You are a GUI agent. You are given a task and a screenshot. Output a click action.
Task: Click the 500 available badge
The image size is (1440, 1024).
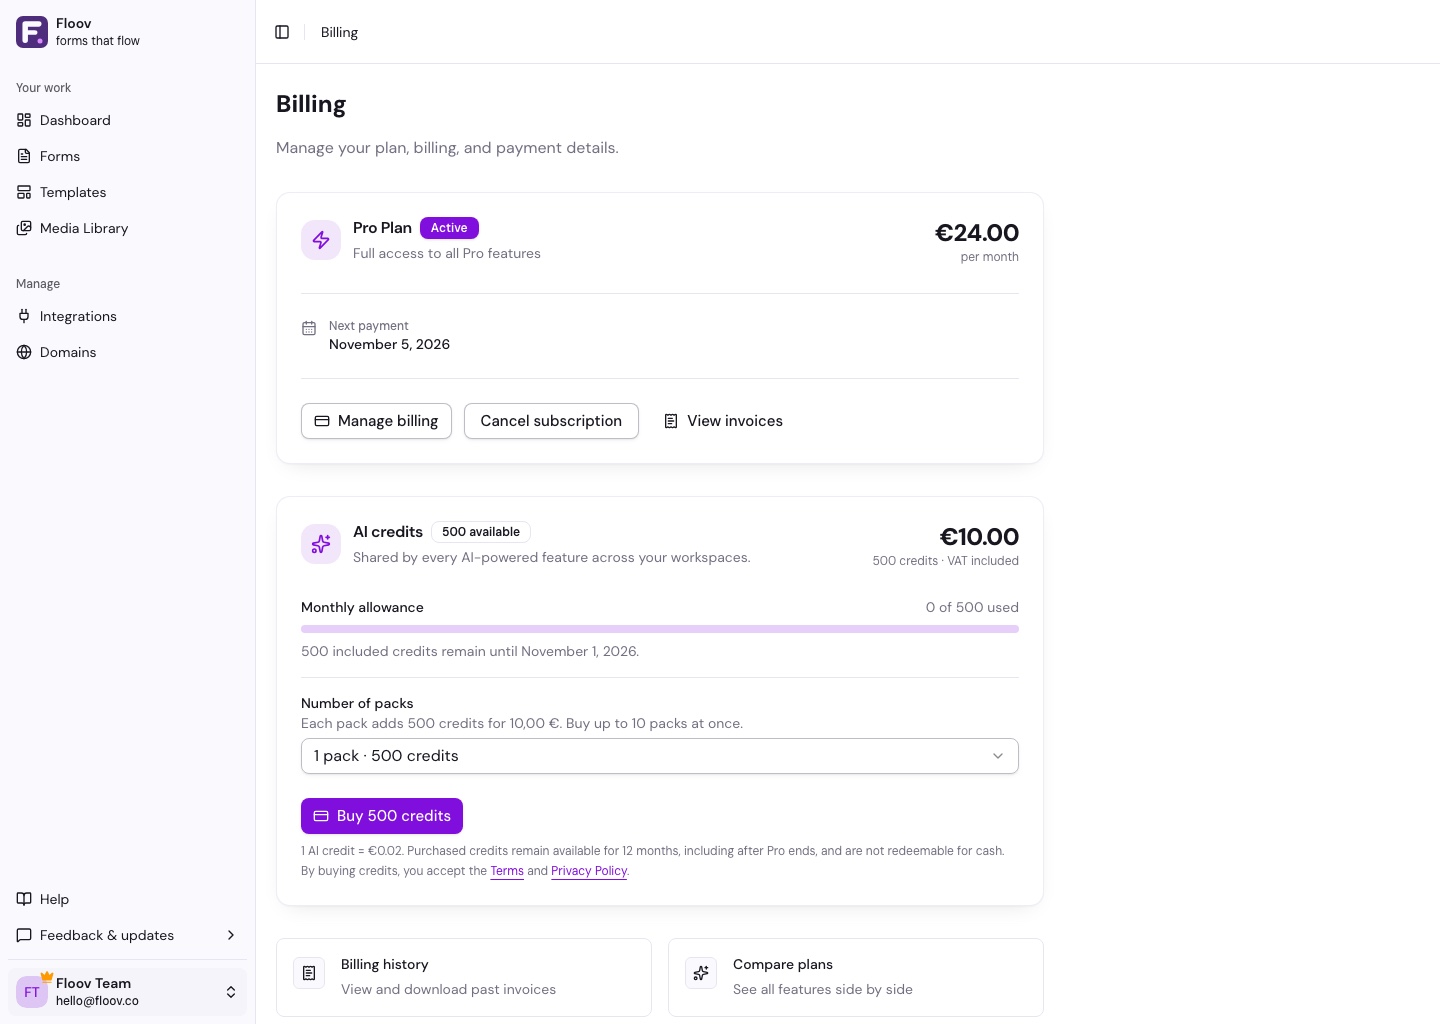pos(481,532)
